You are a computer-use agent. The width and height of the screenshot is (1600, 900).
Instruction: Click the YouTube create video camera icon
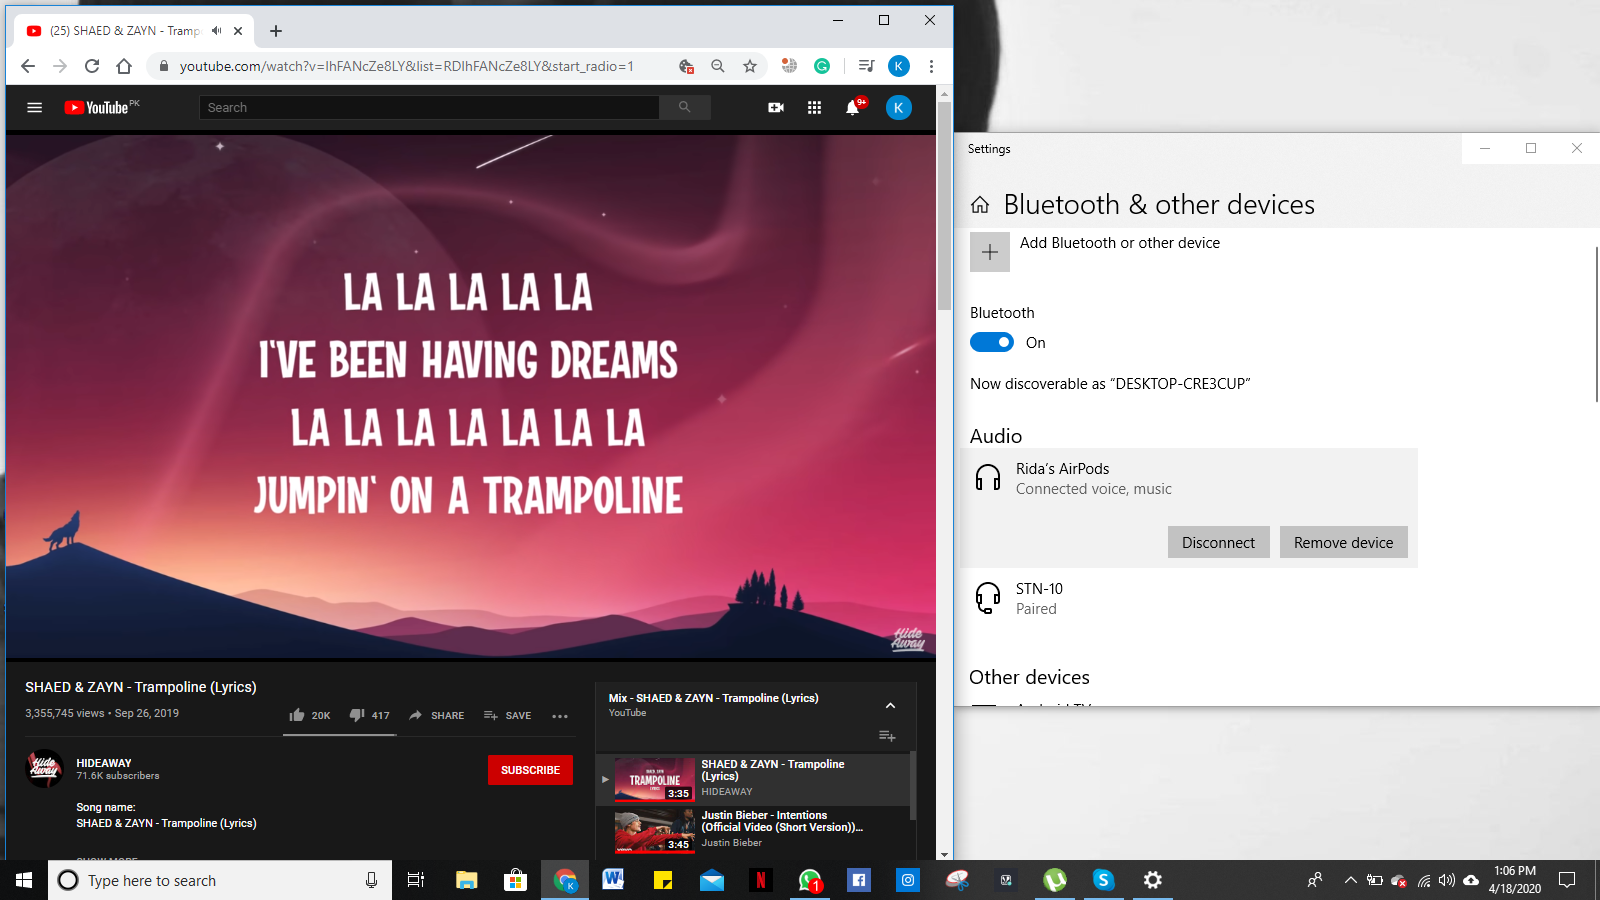coord(776,108)
